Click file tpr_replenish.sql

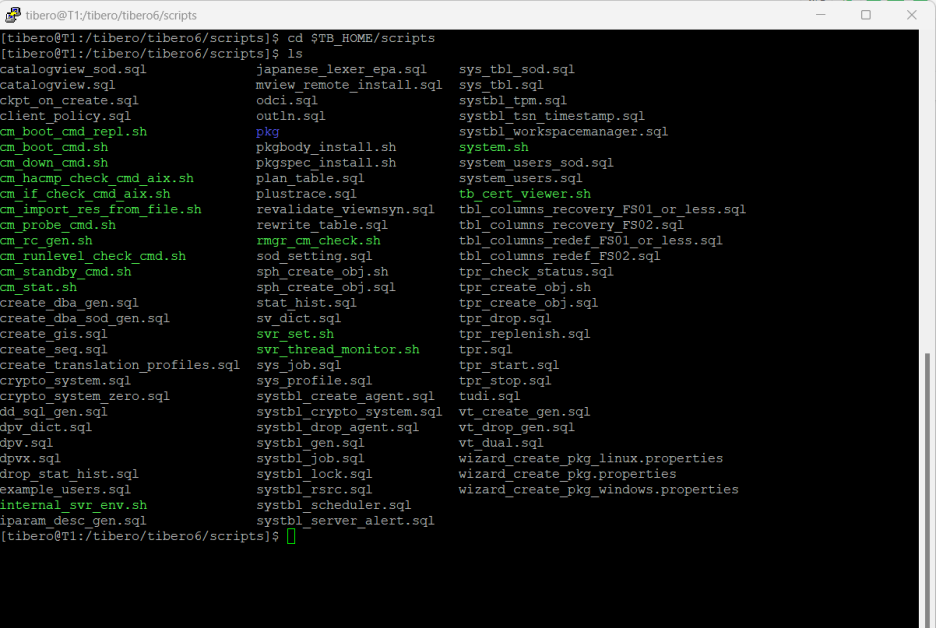(x=524, y=334)
